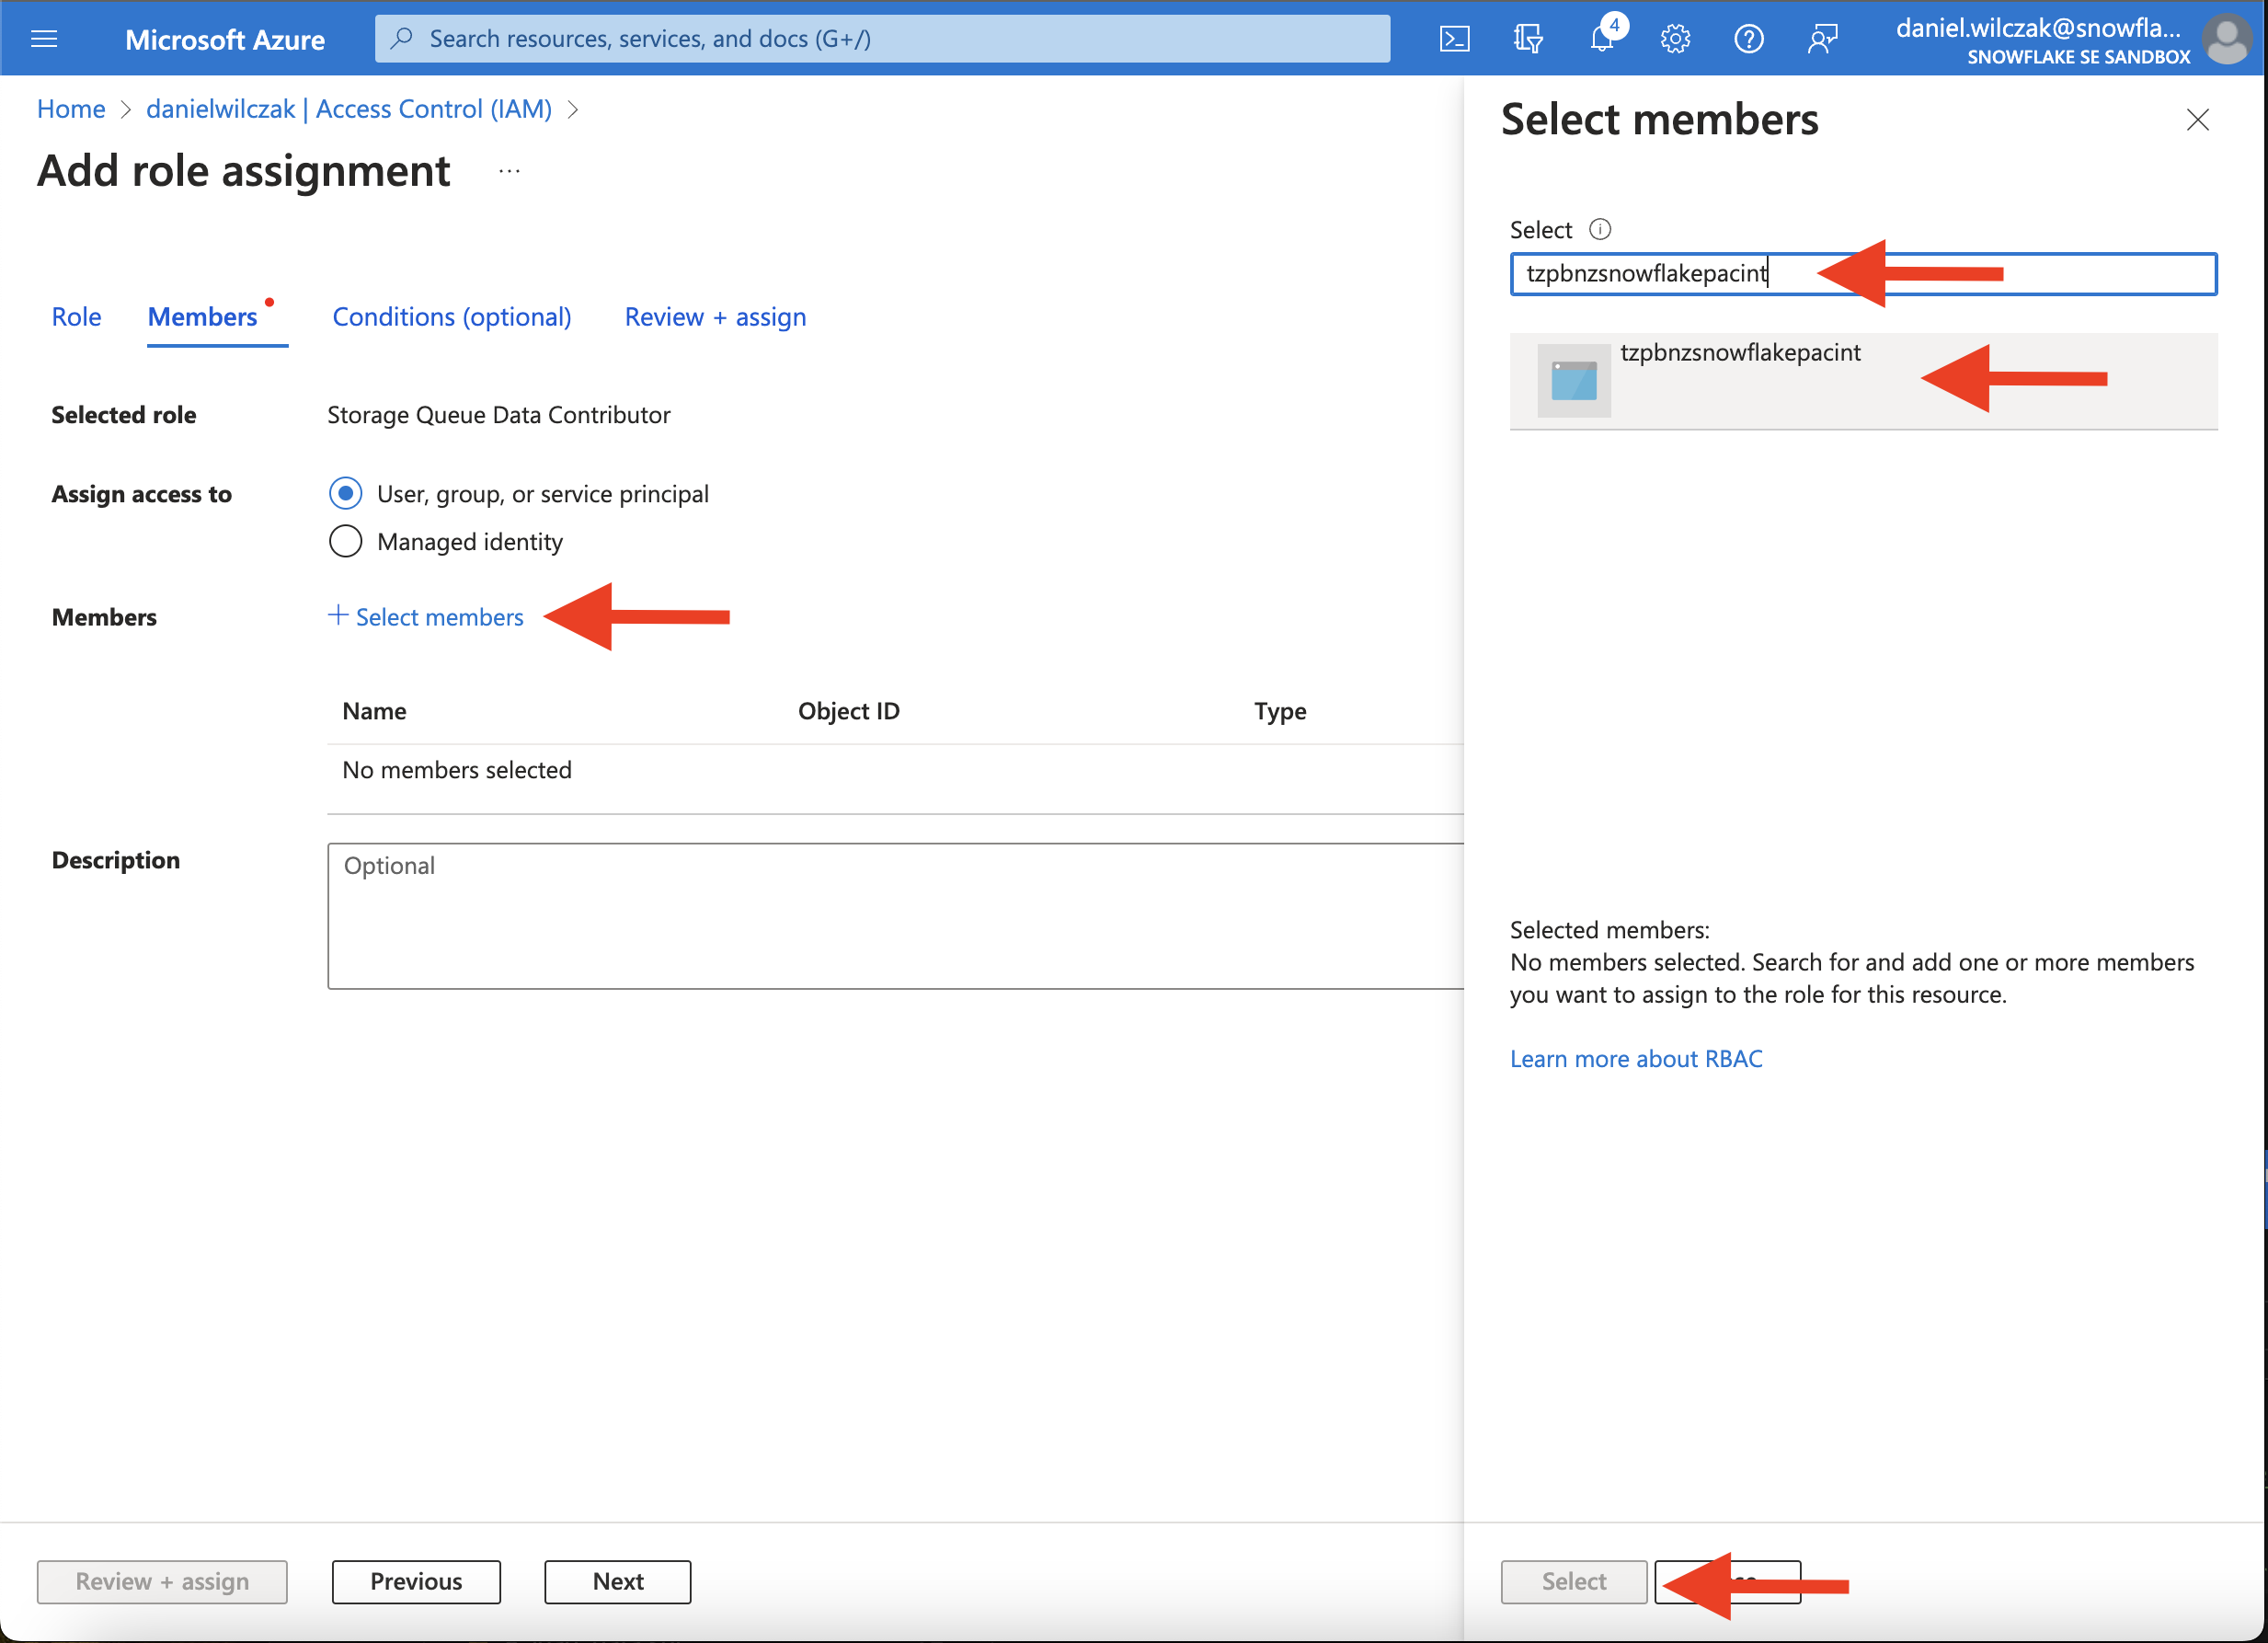
Task: Click the Storage Queue Data Contributor text
Action: click(499, 414)
